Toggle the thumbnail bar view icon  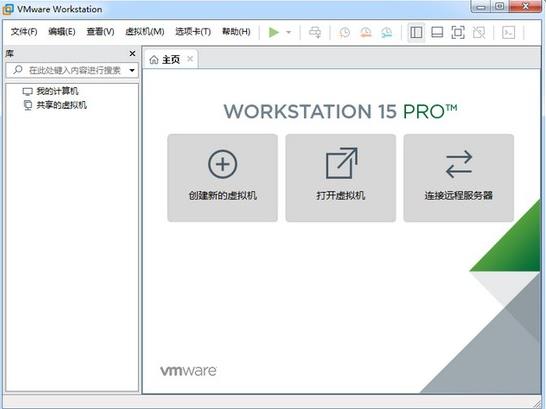click(x=437, y=32)
